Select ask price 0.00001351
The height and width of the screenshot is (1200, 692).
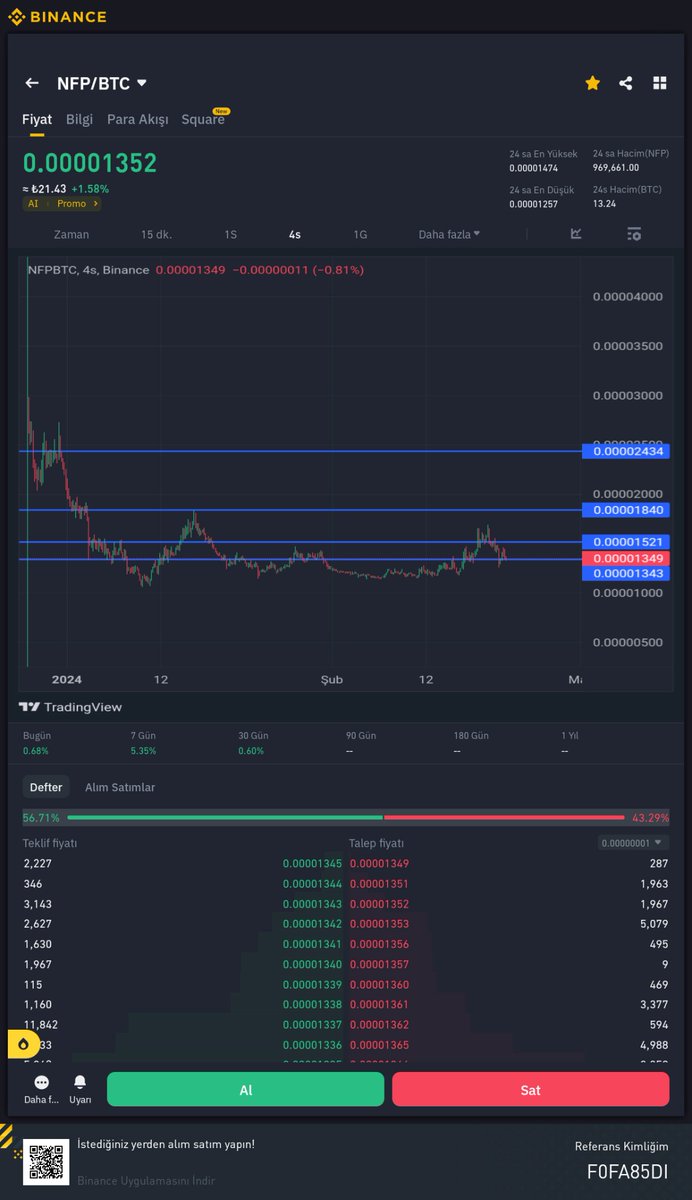(x=379, y=884)
